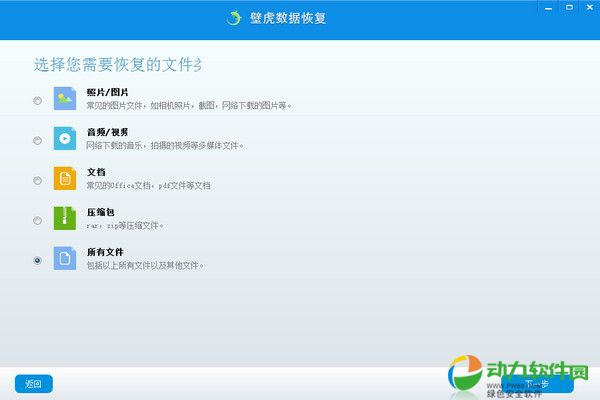The image size is (600, 400).
Task: Click the 照片/图片 photo icon
Action: (x=65, y=99)
